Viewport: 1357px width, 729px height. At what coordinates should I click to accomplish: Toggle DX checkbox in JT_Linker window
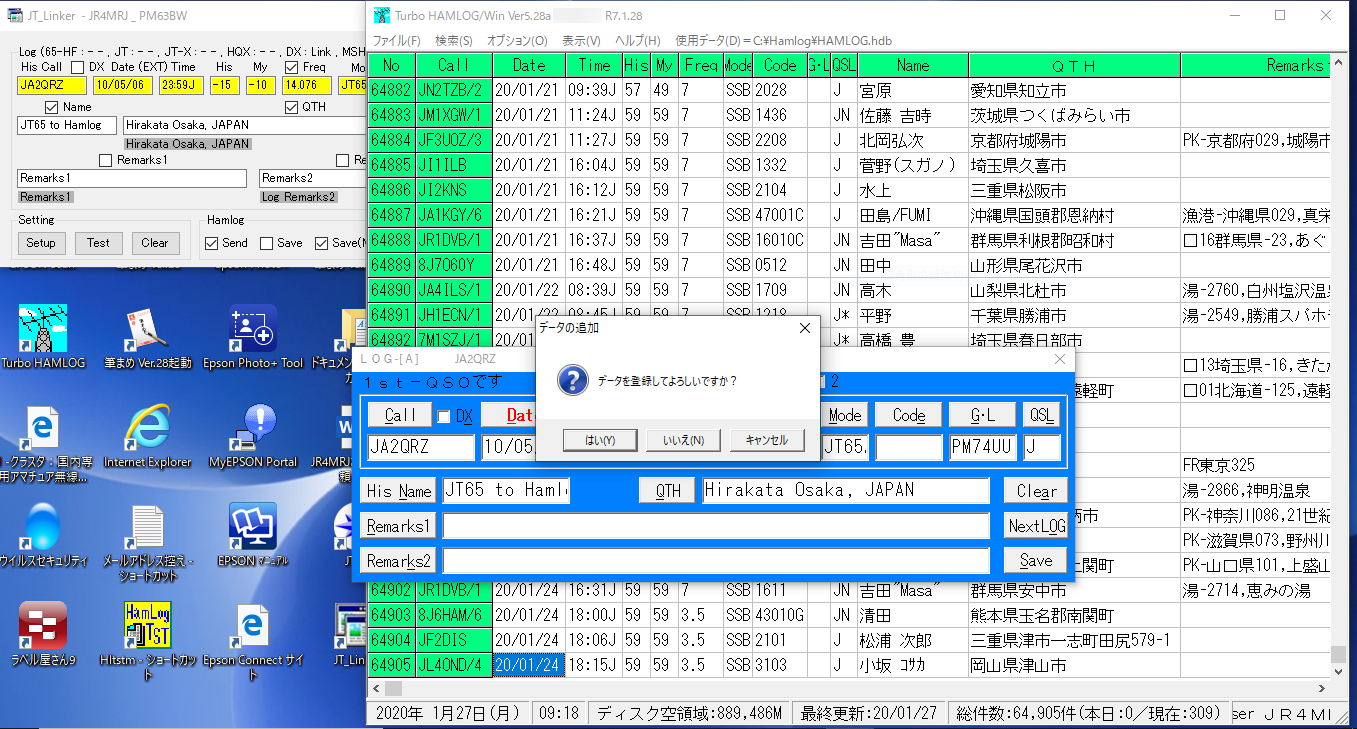point(79,67)
